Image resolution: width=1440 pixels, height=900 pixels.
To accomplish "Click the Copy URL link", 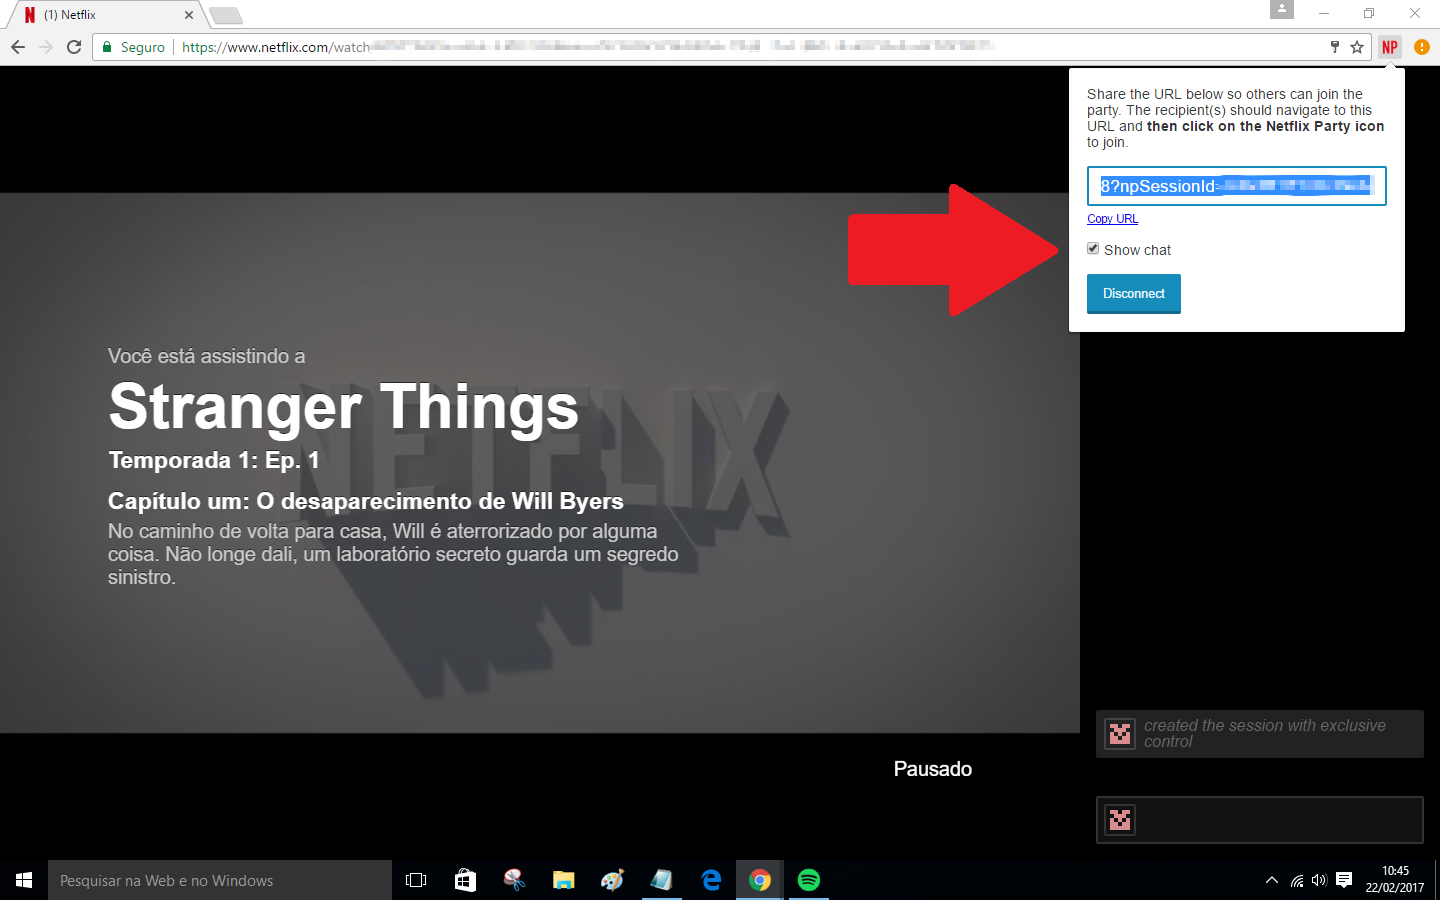I will point(1112,219).
